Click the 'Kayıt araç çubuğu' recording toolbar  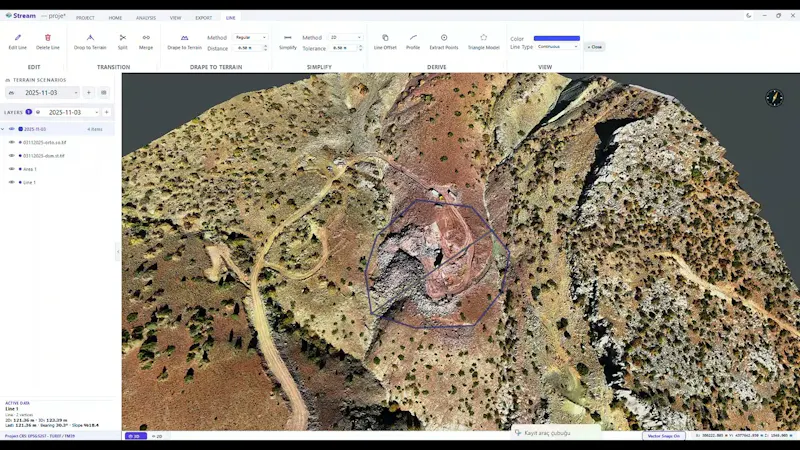tap(556, 433)
